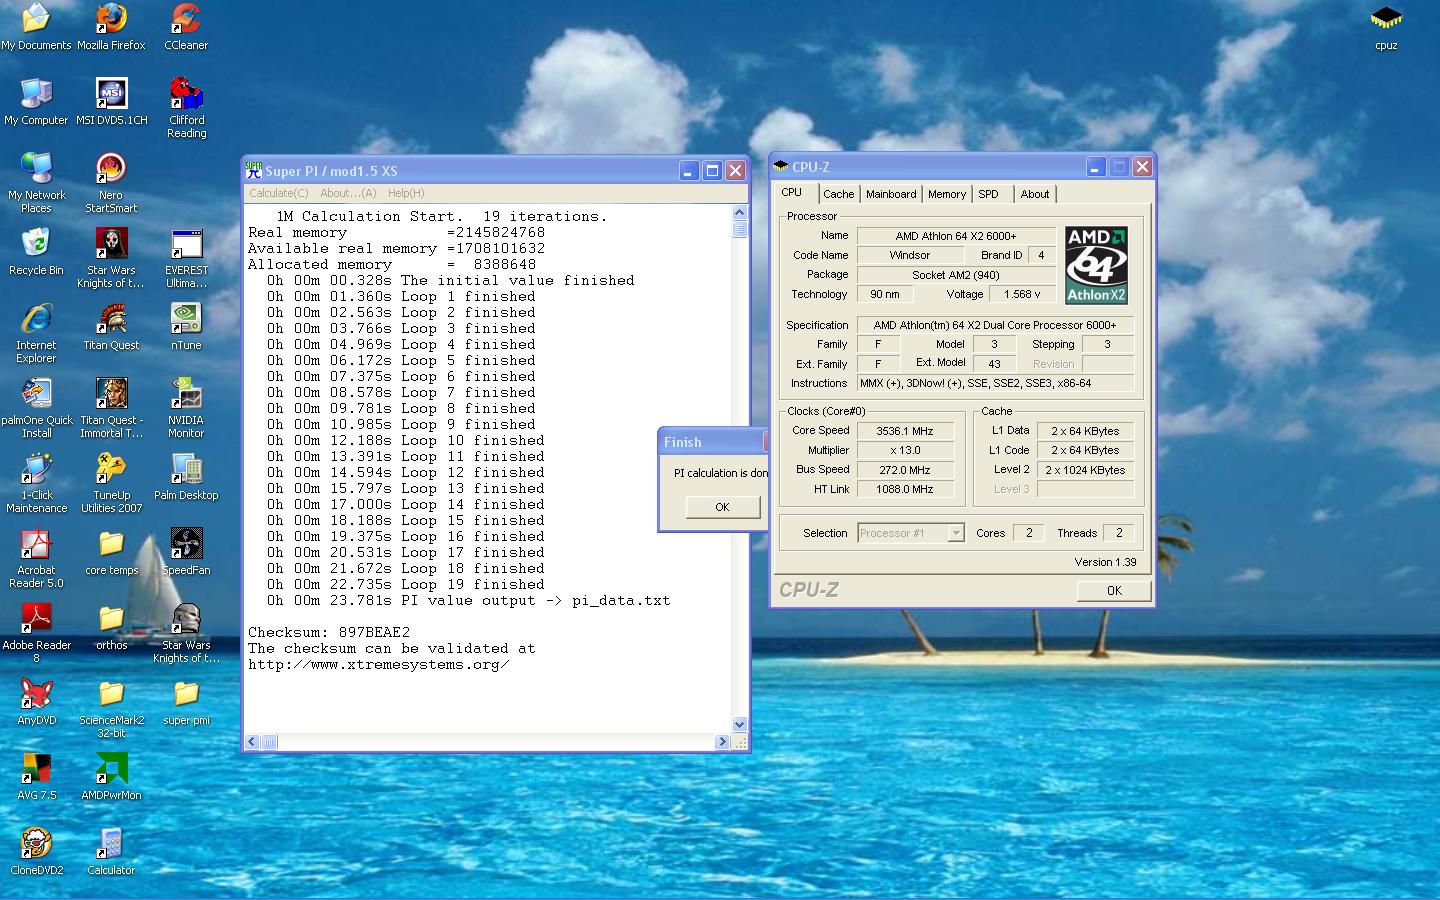This screenshot has height=900, width=1440.
Task: Click the Multiplier x 13.0 value
Action: (x=905, y=450)
